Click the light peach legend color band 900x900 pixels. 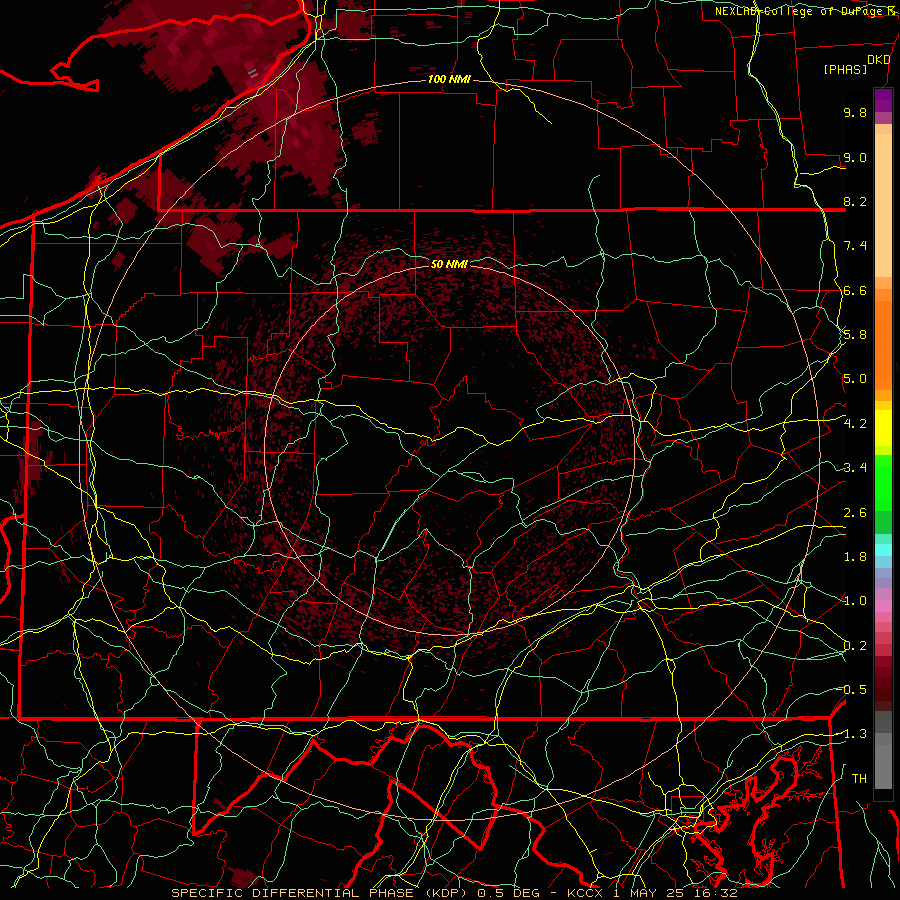883,207
